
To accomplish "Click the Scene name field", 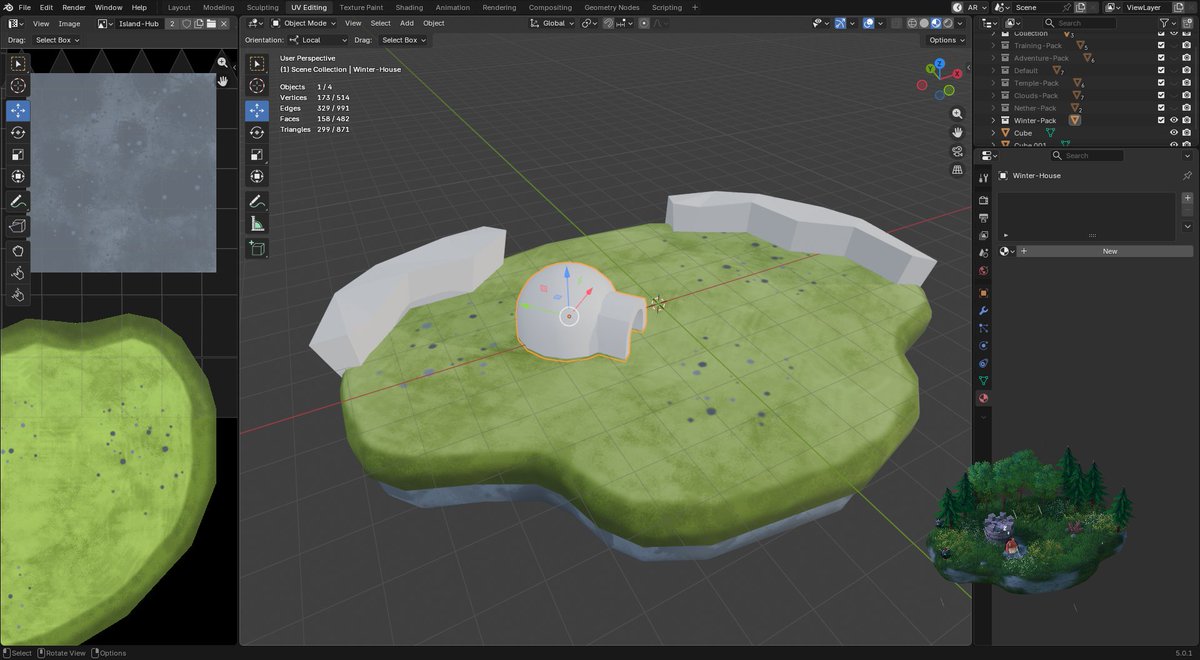I will pyautogui.click(x=1044, y=7).
